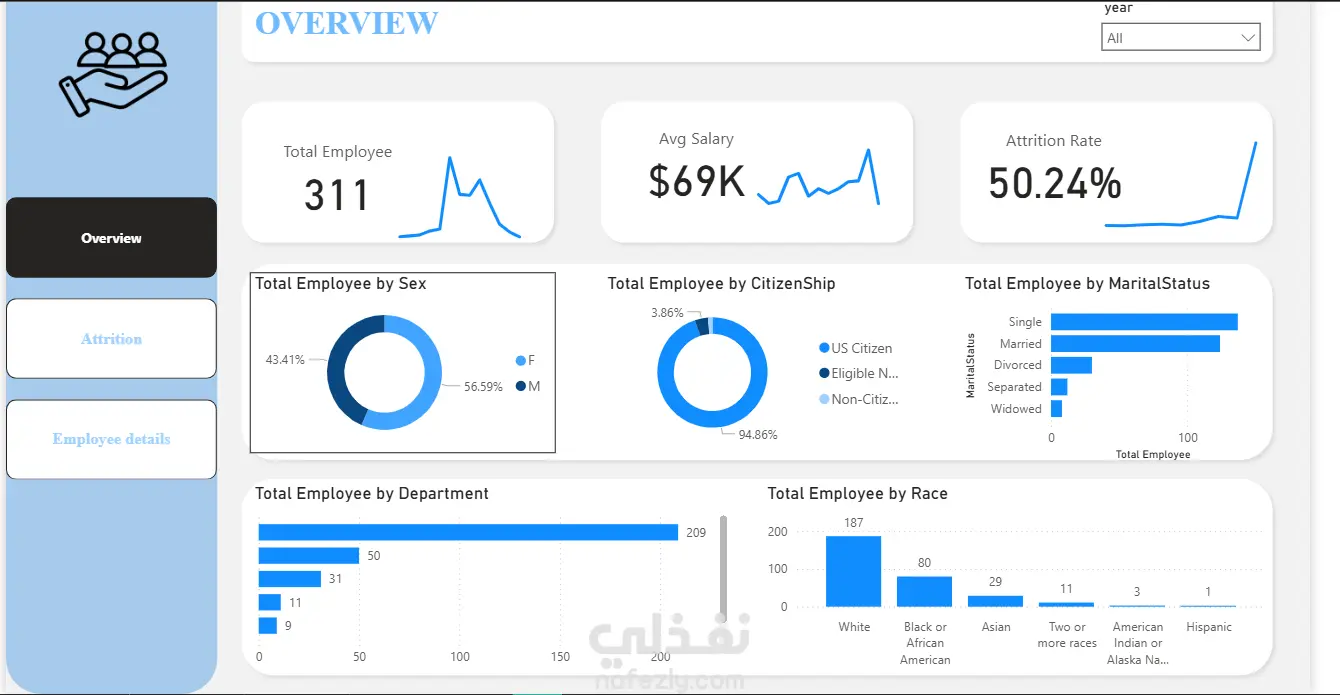This screenshot has height=695, width=1340.
Task: Click the employees-in-hand logo icon
Action: coord(112,74)
